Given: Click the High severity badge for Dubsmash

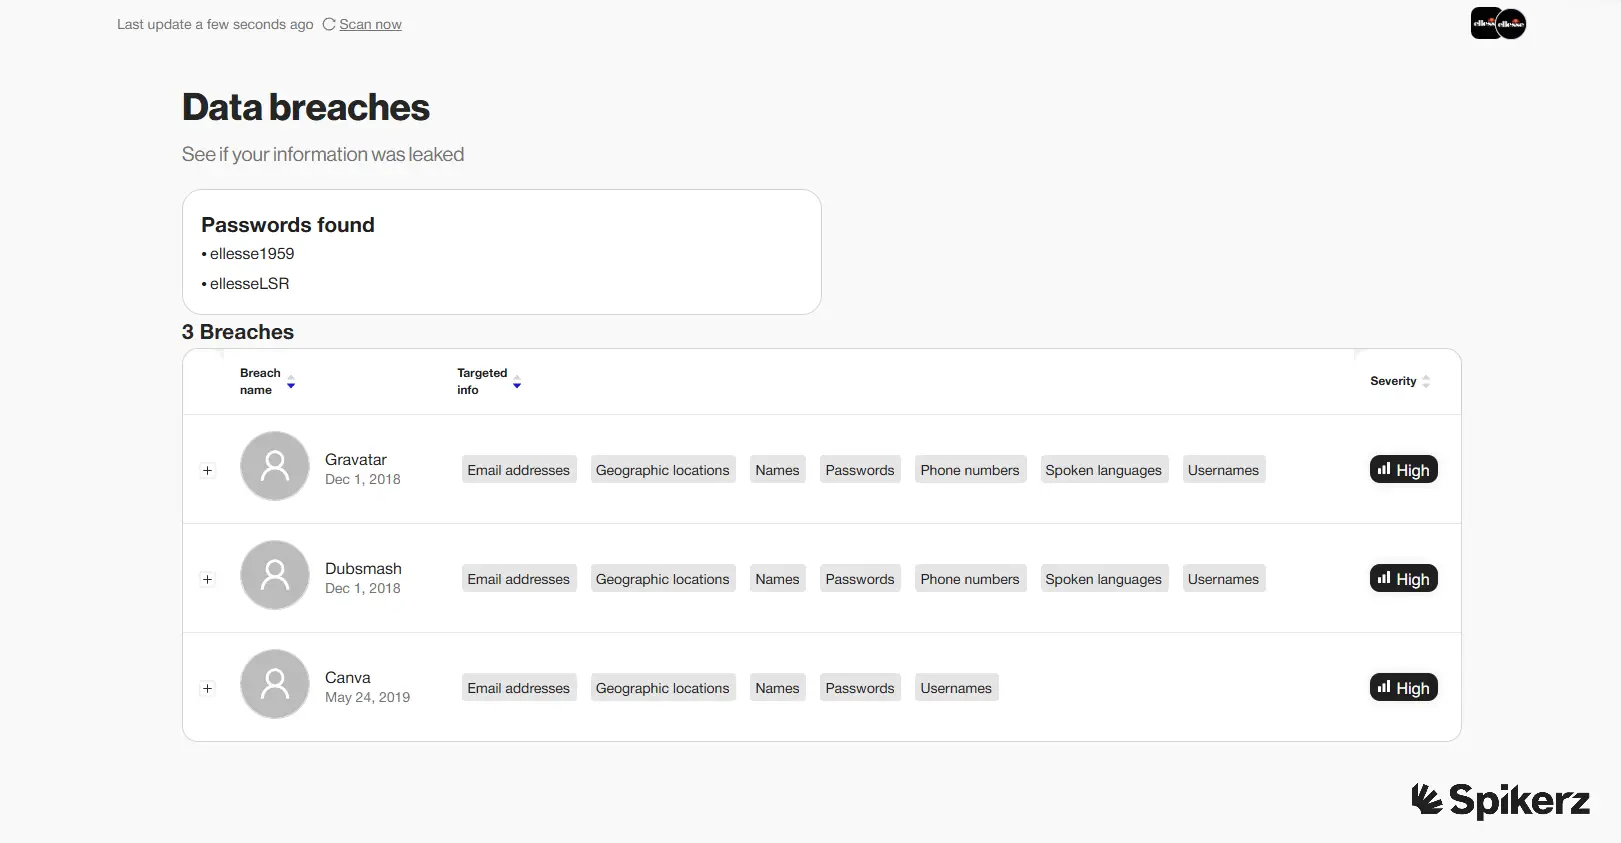Looking at the screenshot, I should (1403, 579).
